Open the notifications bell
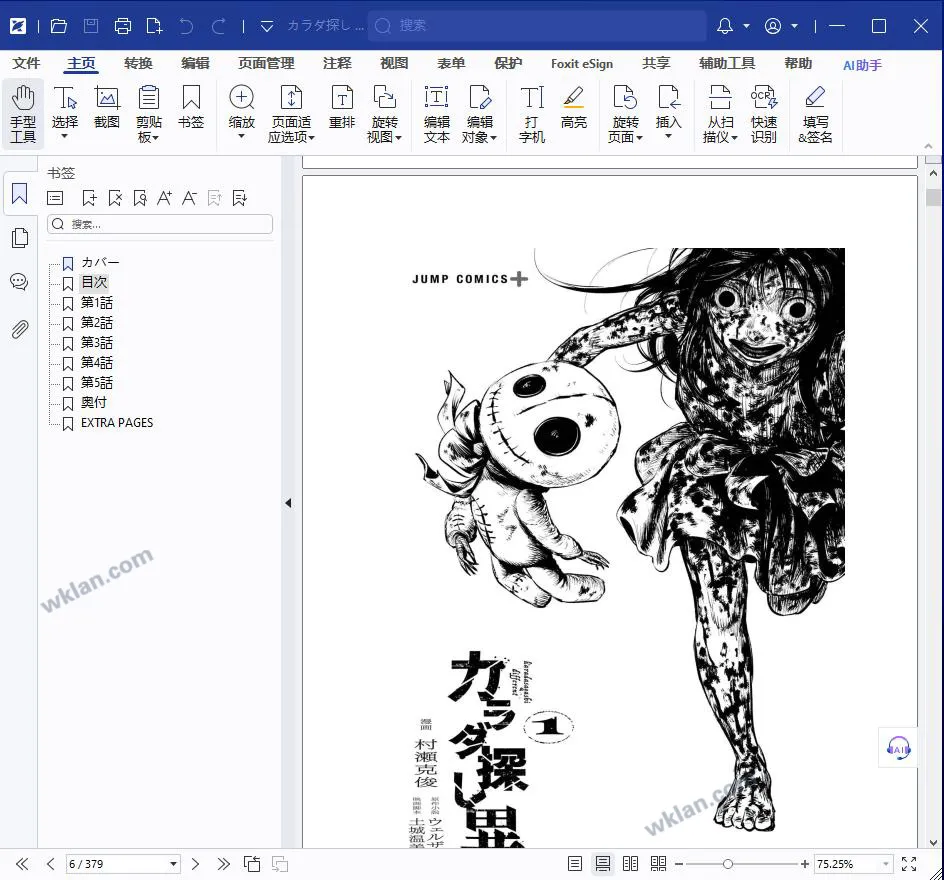Screen dimensions: 944x880 click(x=725, y=26)
